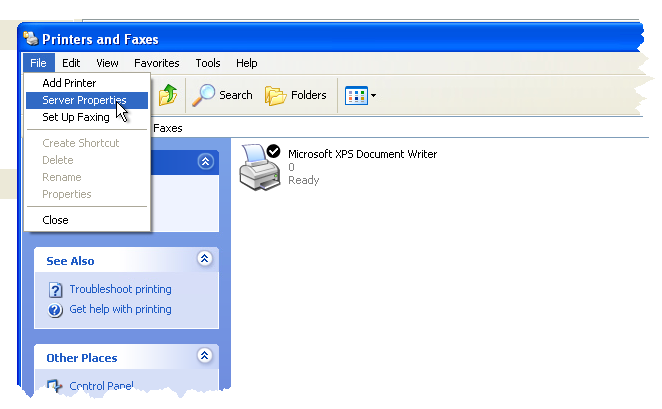Collapse the Other Places panel

(205, 356)
